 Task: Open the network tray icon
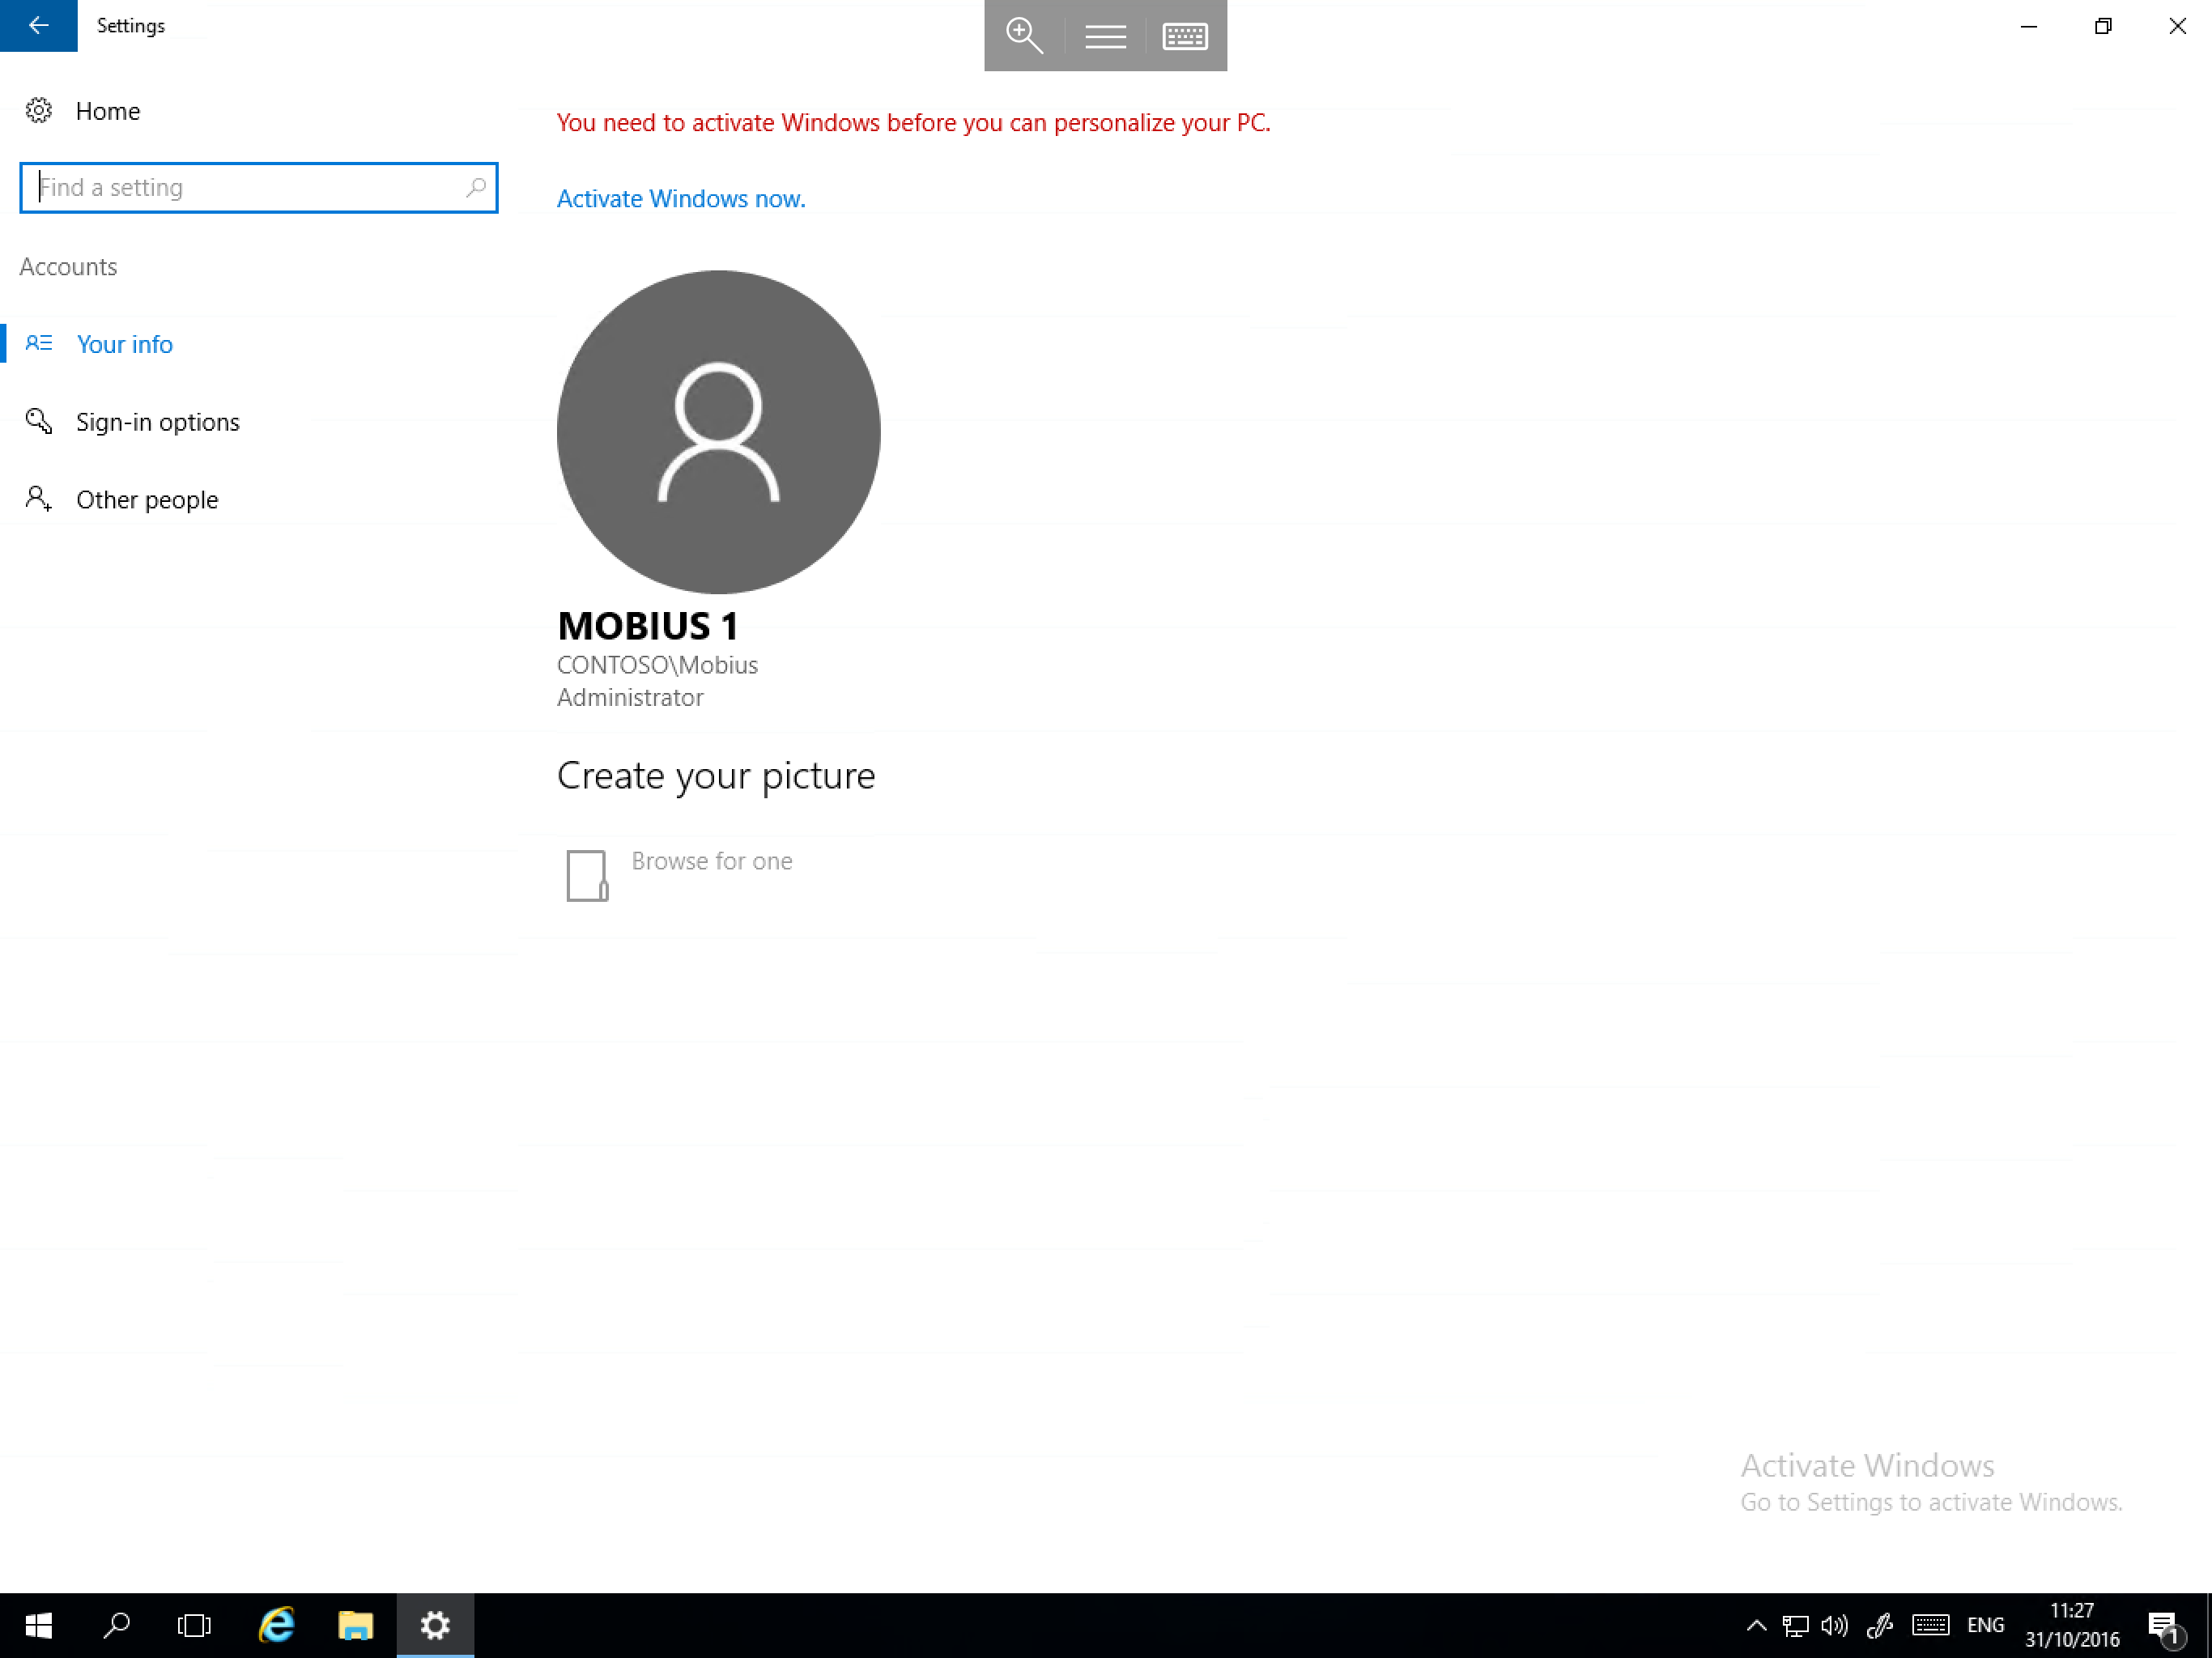point(1795,1625)
